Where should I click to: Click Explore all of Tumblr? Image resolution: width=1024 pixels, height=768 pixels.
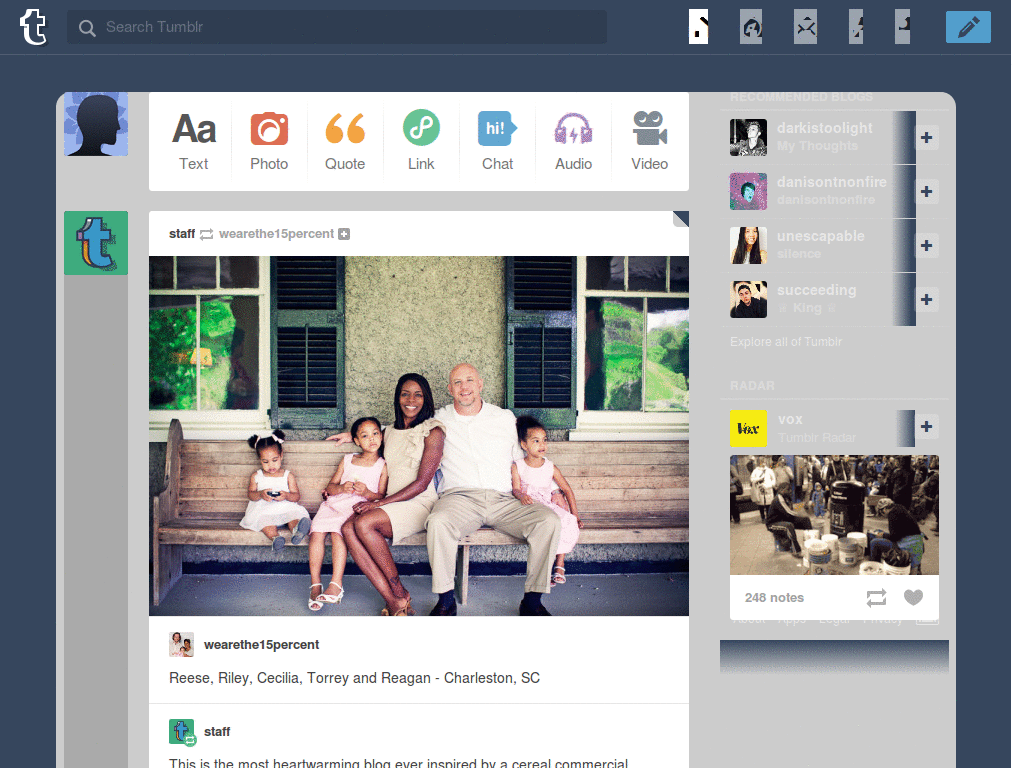(786, 342)
